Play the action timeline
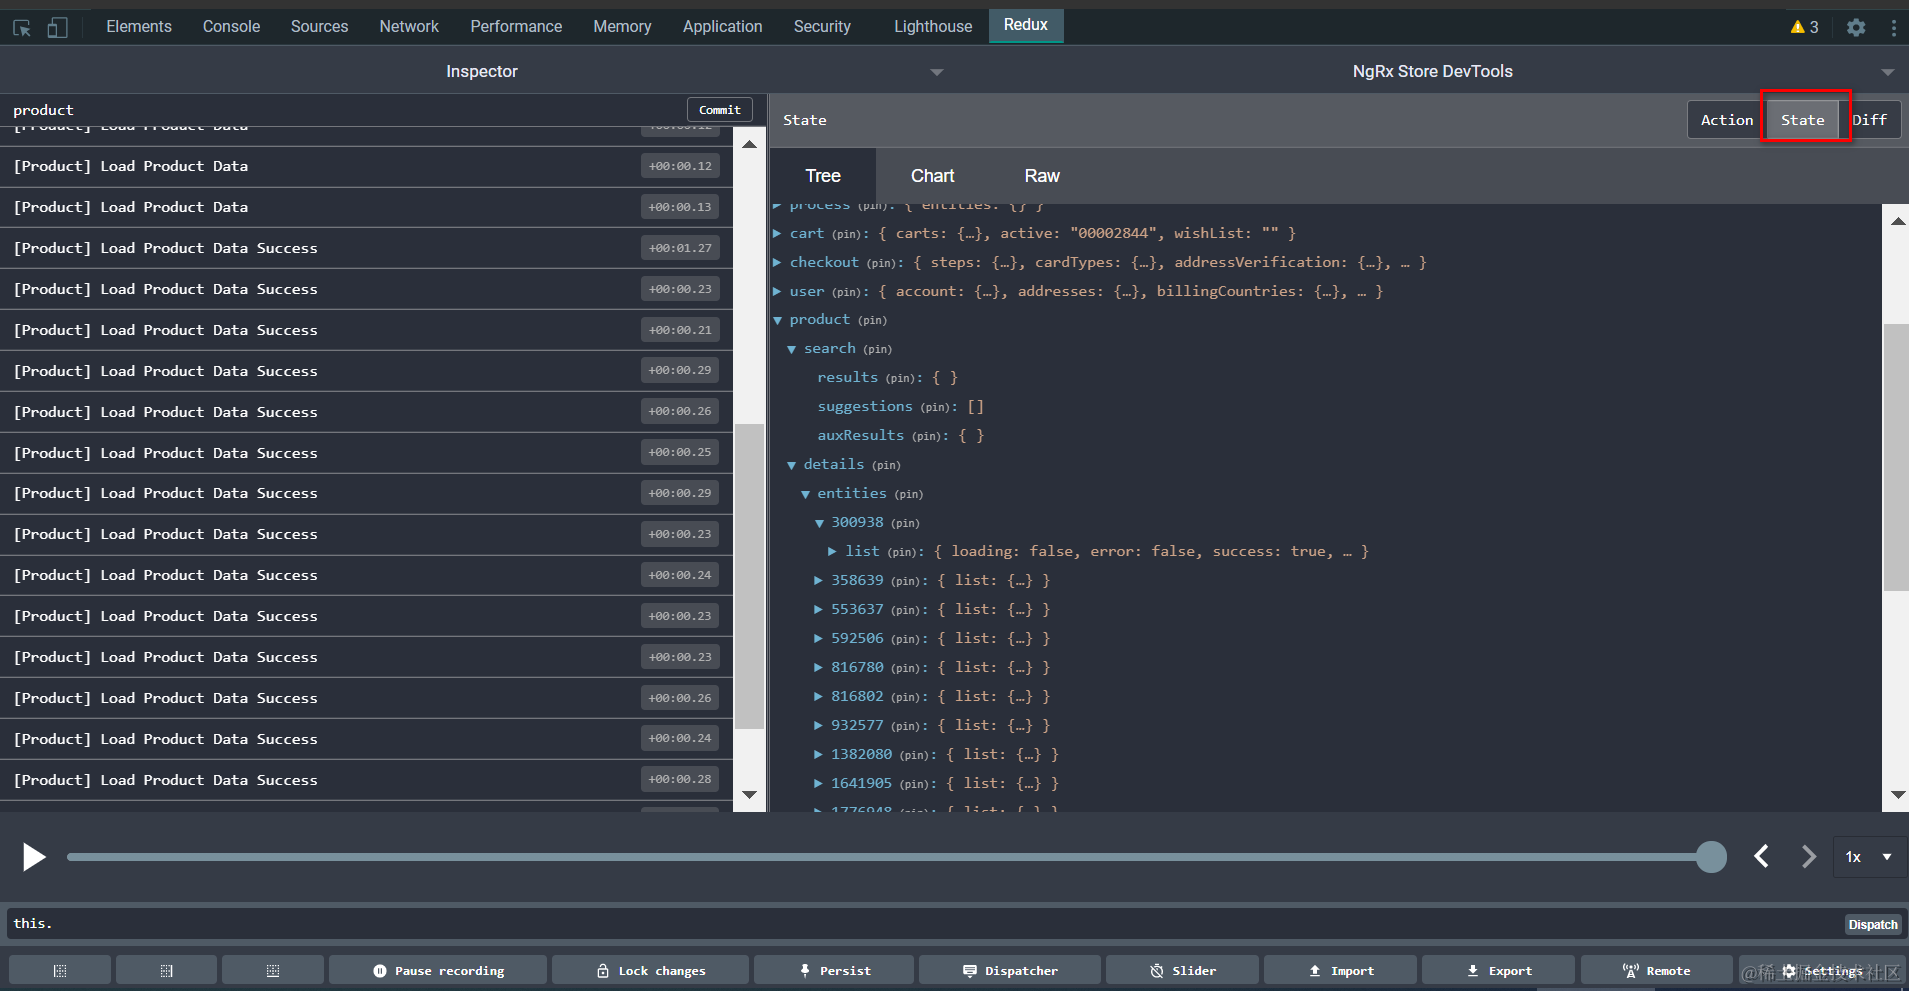The image size is (1909, 991). coord(34,857)
